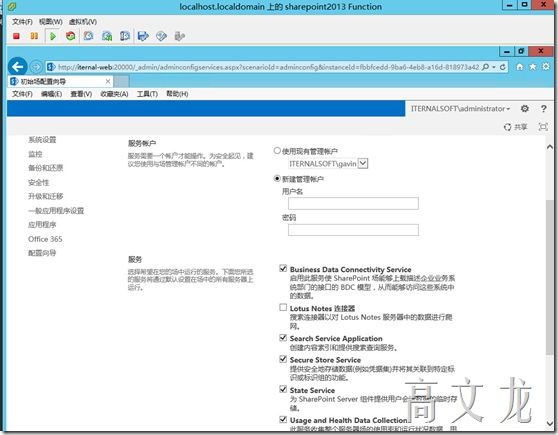Image resolution: width=558 pixels, height=435 pixels.
Task: Click the green play VM toolbar icon
Action: [53, 36]
